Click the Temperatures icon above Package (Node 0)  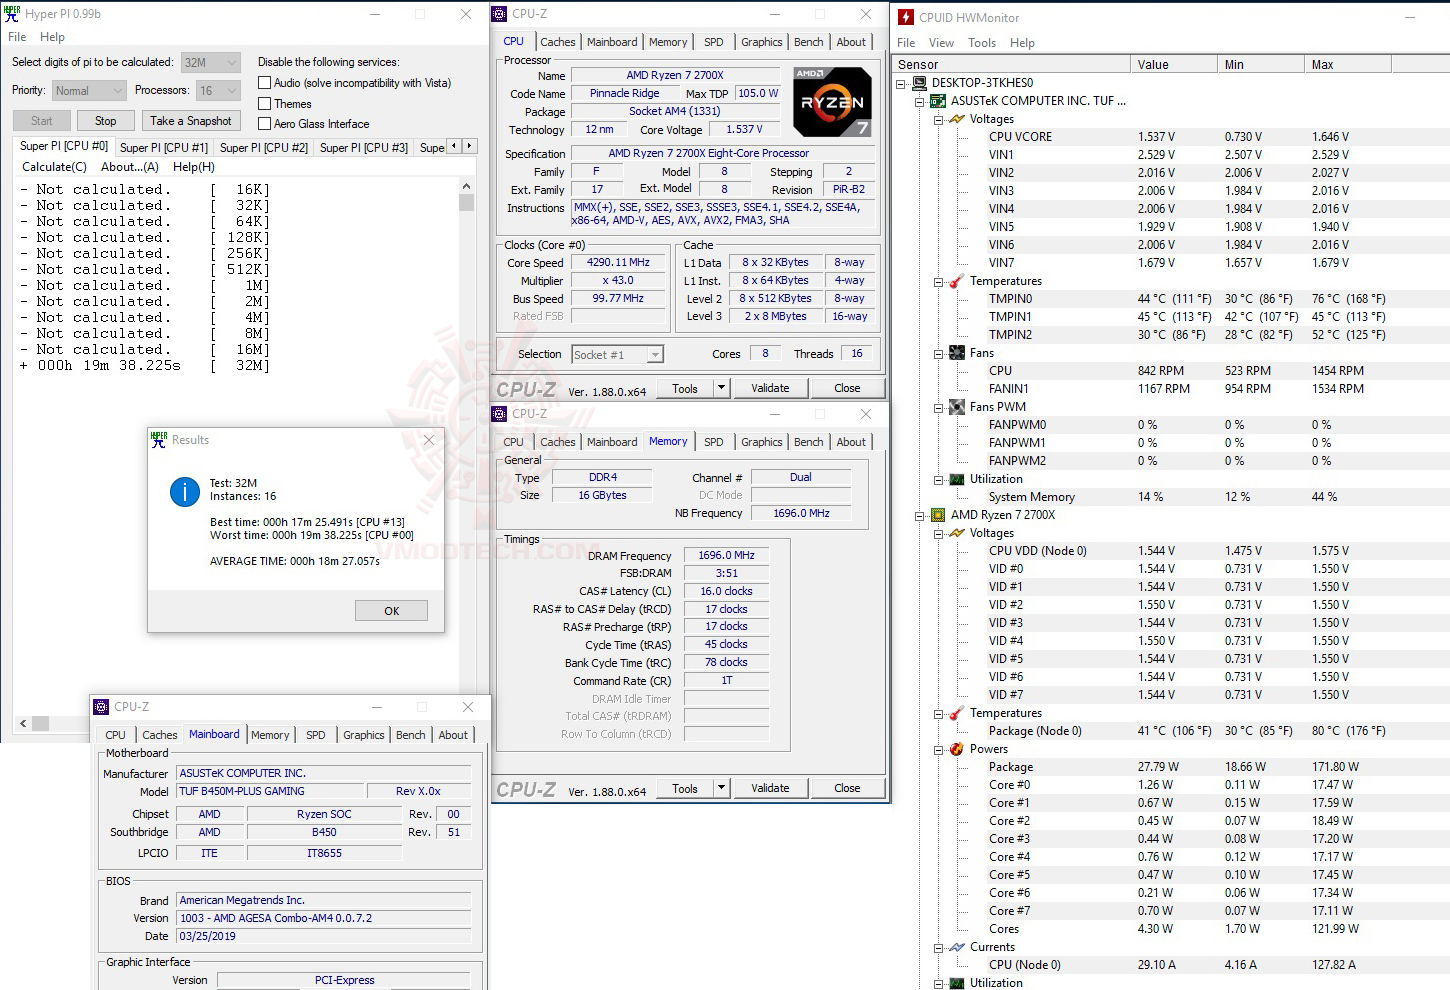[x=957, y=713]
